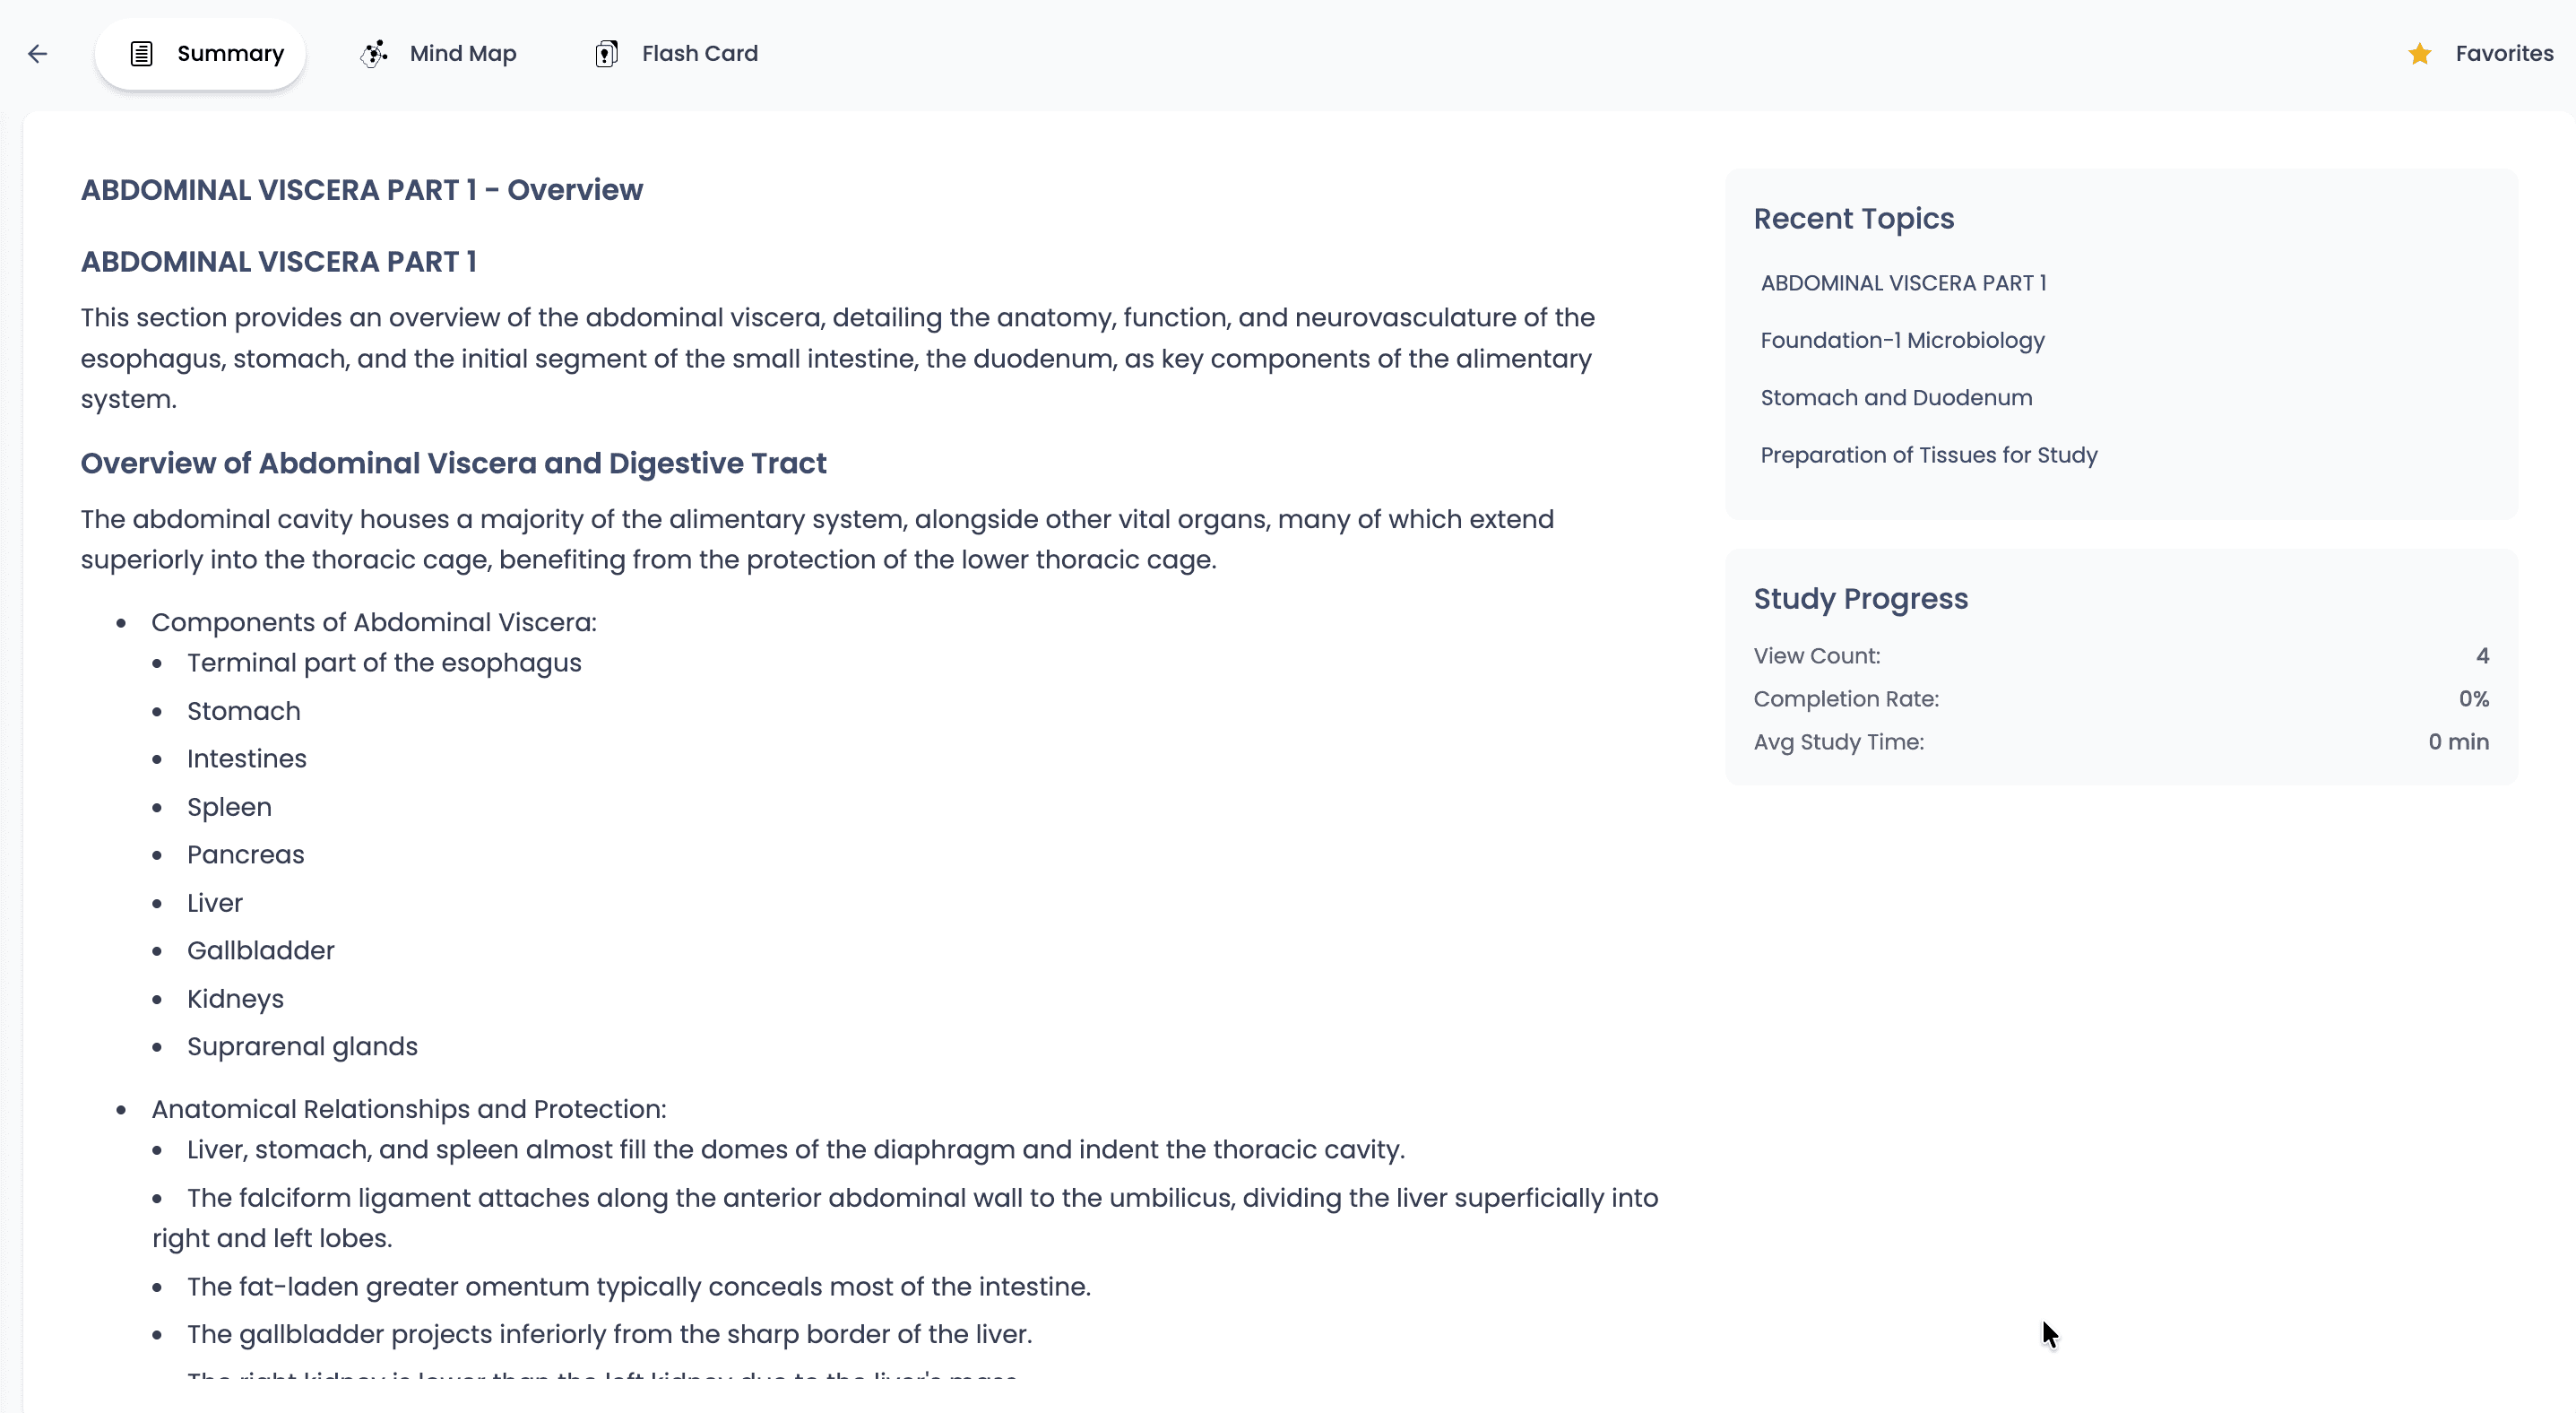The width and height of the screenshot is (2576, 1413).
Task: Switch to the Mind Map tab
Action: [x=462, y=53]
